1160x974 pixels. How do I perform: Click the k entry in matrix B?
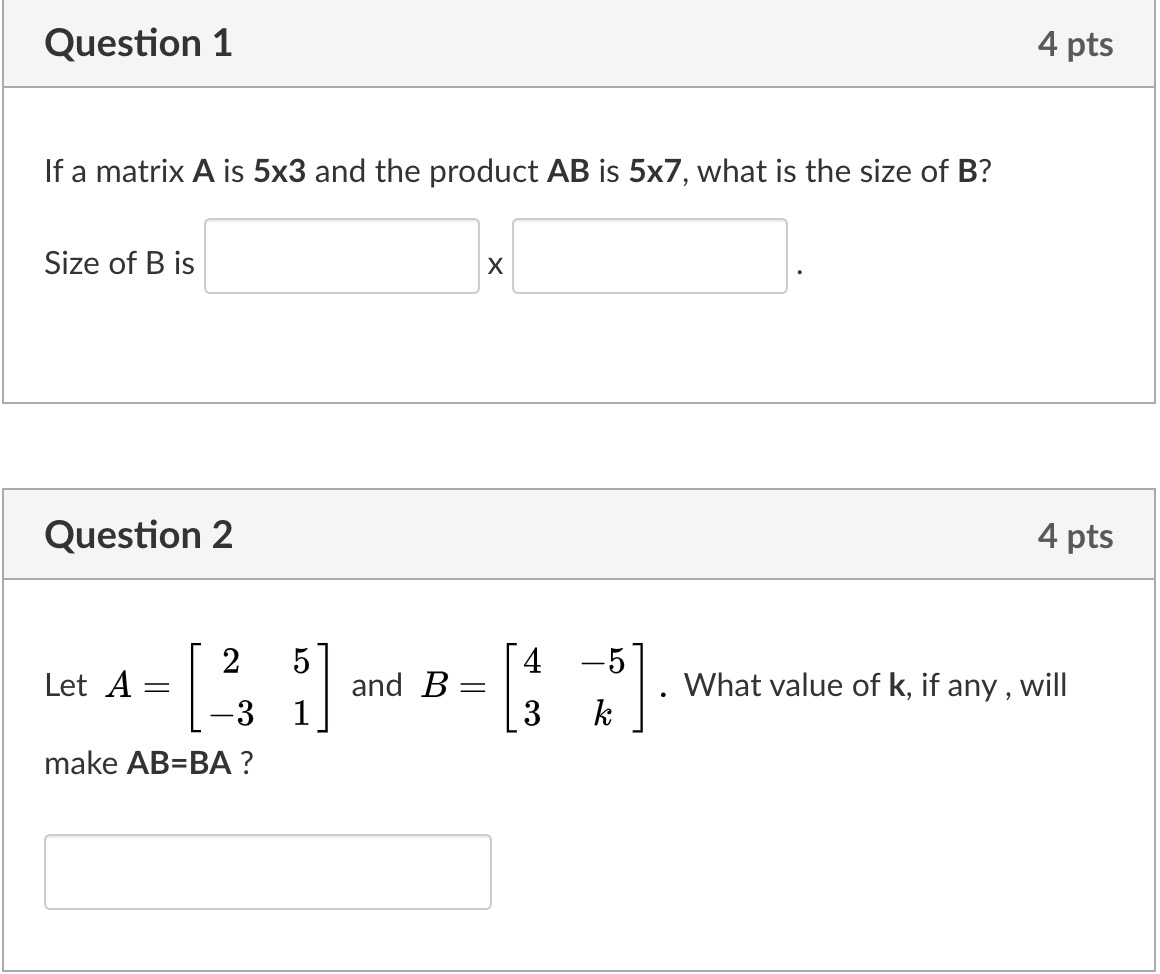(x=602, y=713)
